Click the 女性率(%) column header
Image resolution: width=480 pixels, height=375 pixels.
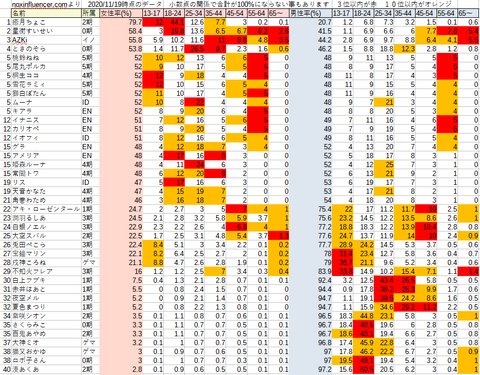[x=121, y=13]
